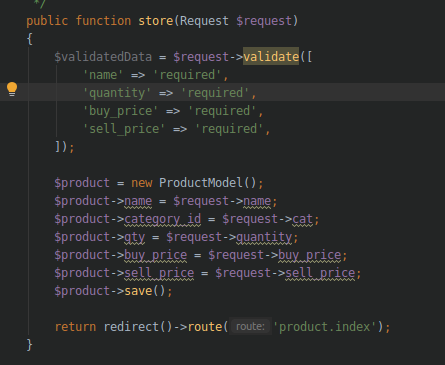This screenshot has height=365, width=445.
Task: Click the 'product.index' string
Action: coord(325,327)
